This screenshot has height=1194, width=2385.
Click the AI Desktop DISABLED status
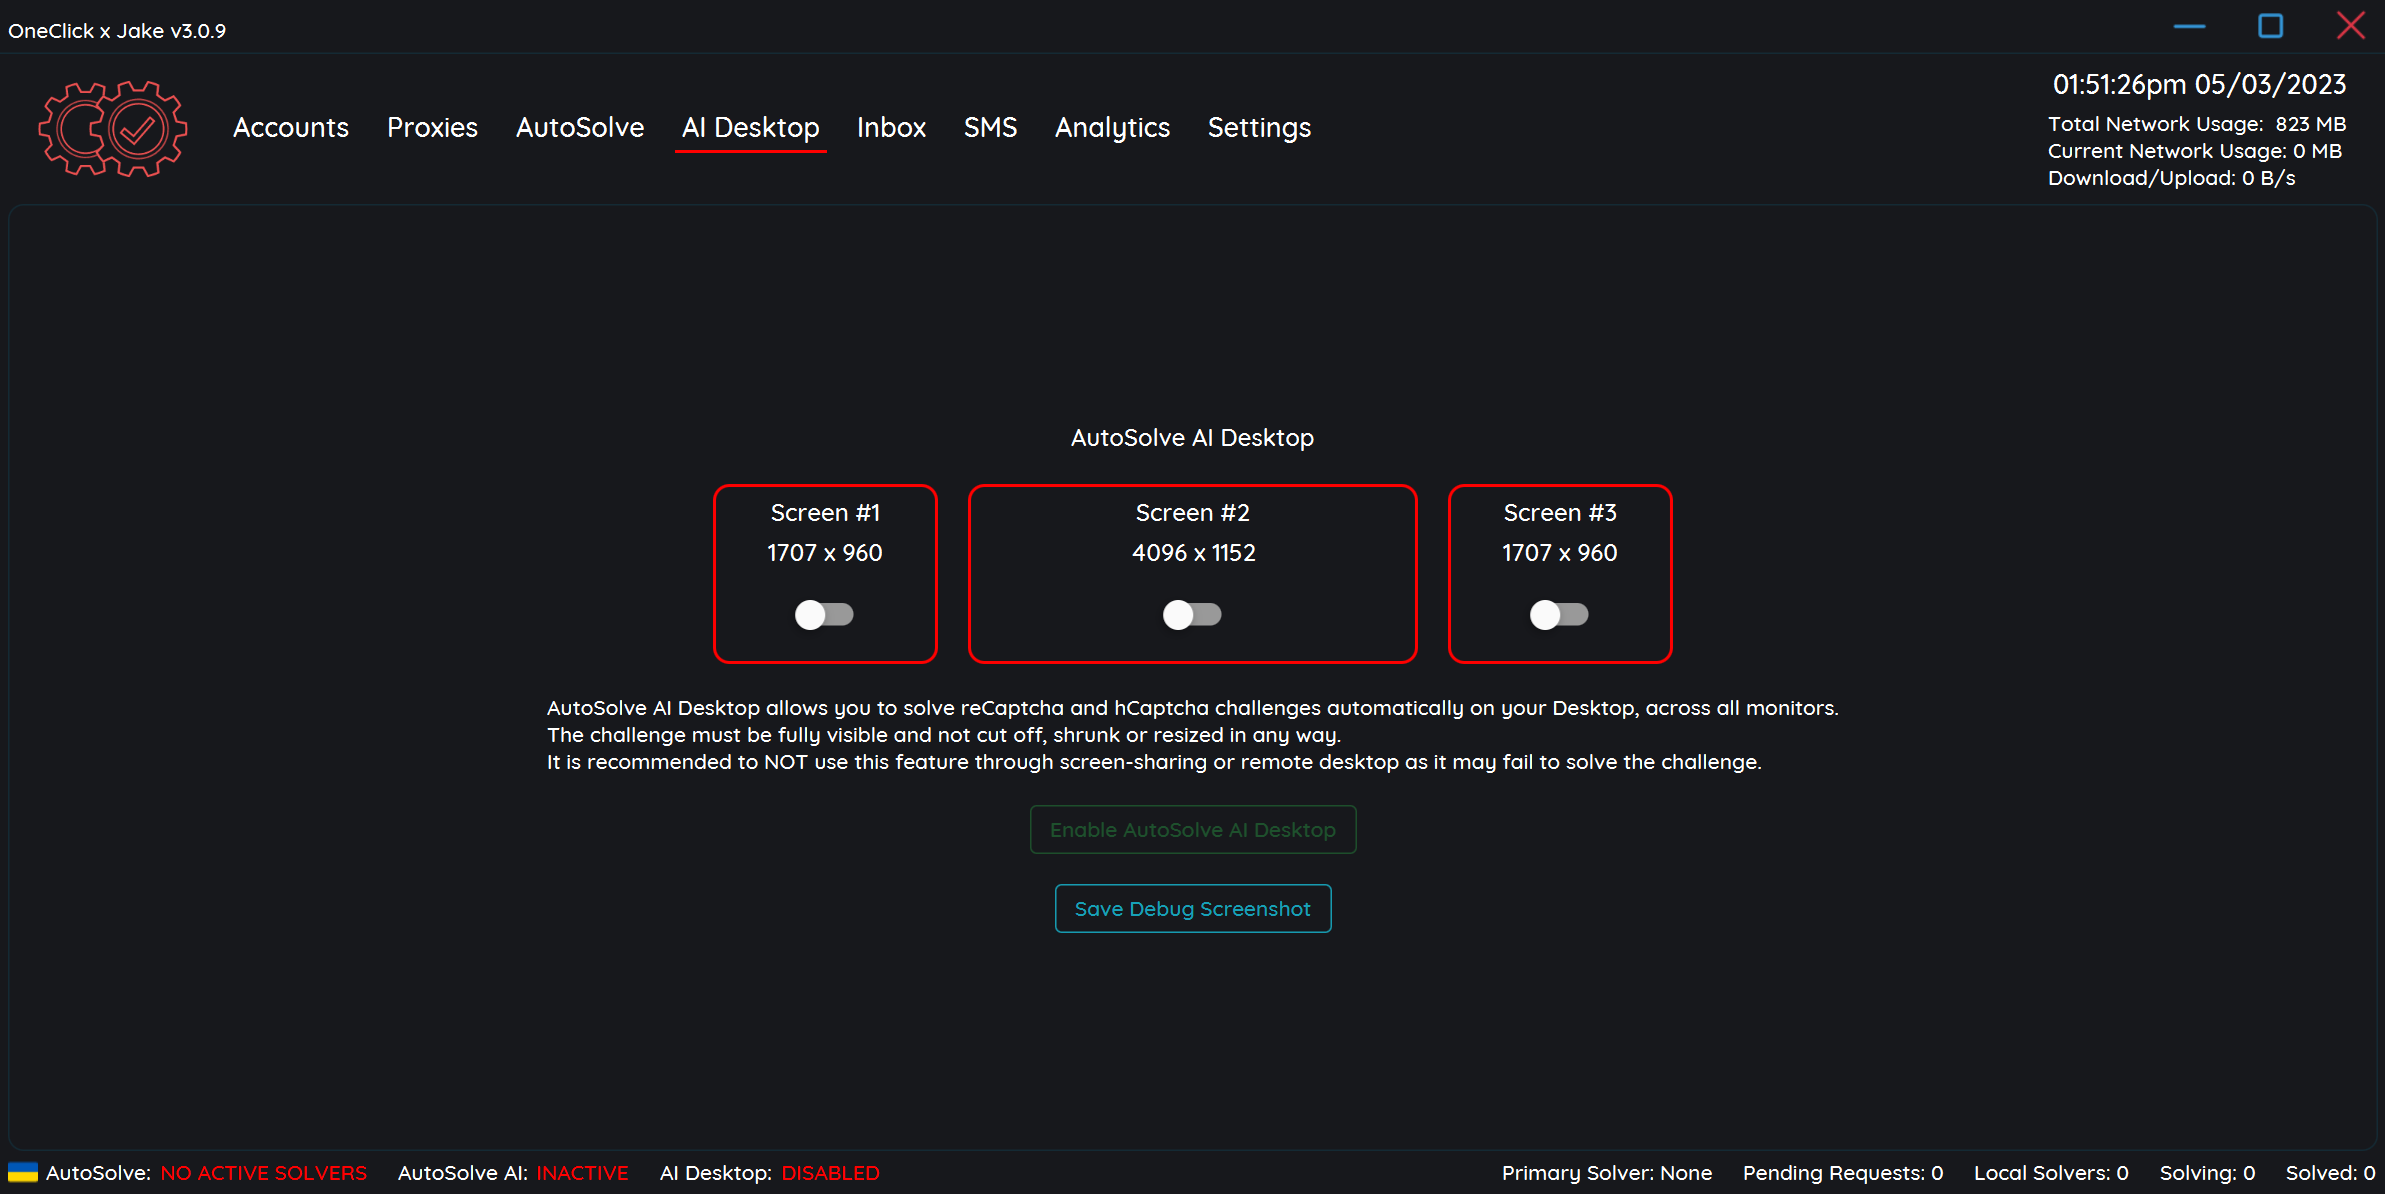click(x=770, y=1173)
